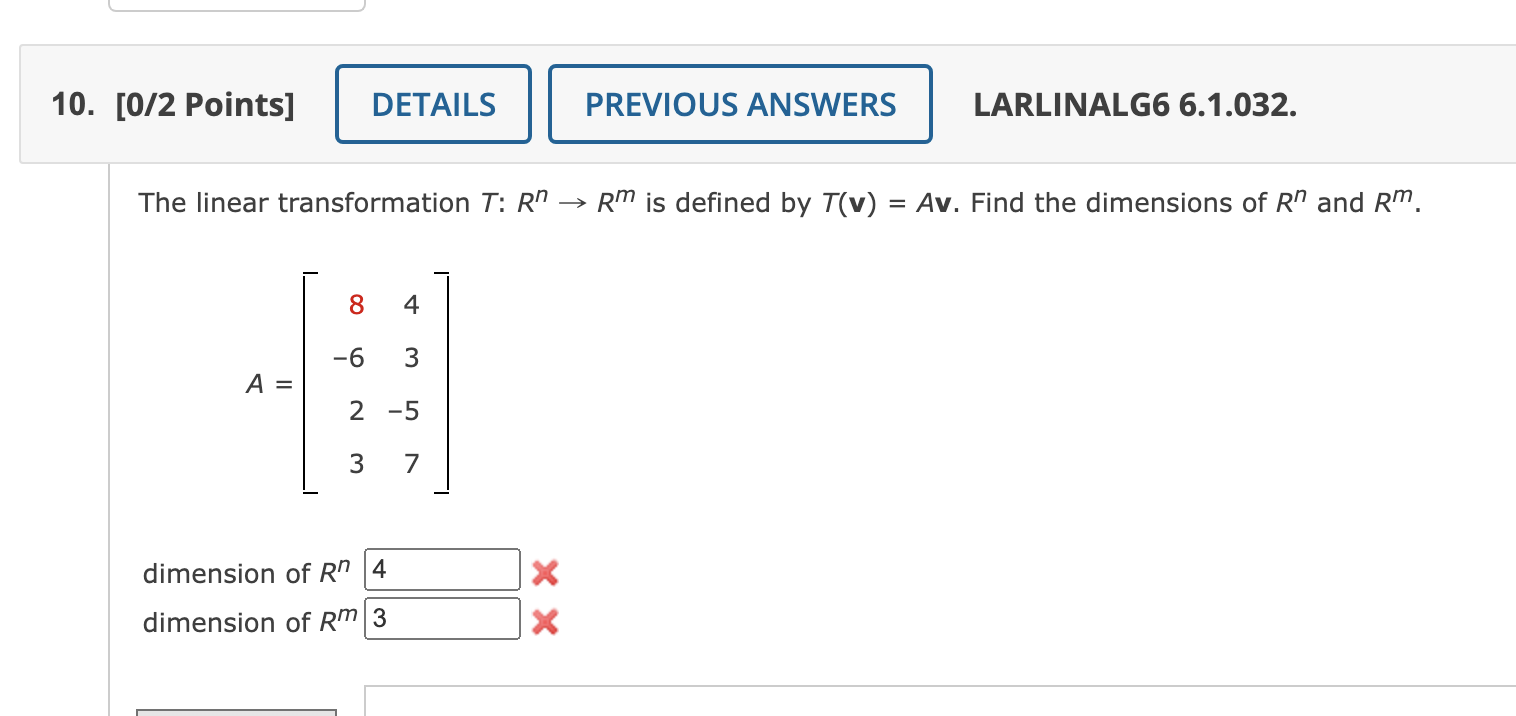The width and height of the screenshot is (1516, 716).
Task: Select the answer value 3 for Rᵐ
Action: point(379,618)
